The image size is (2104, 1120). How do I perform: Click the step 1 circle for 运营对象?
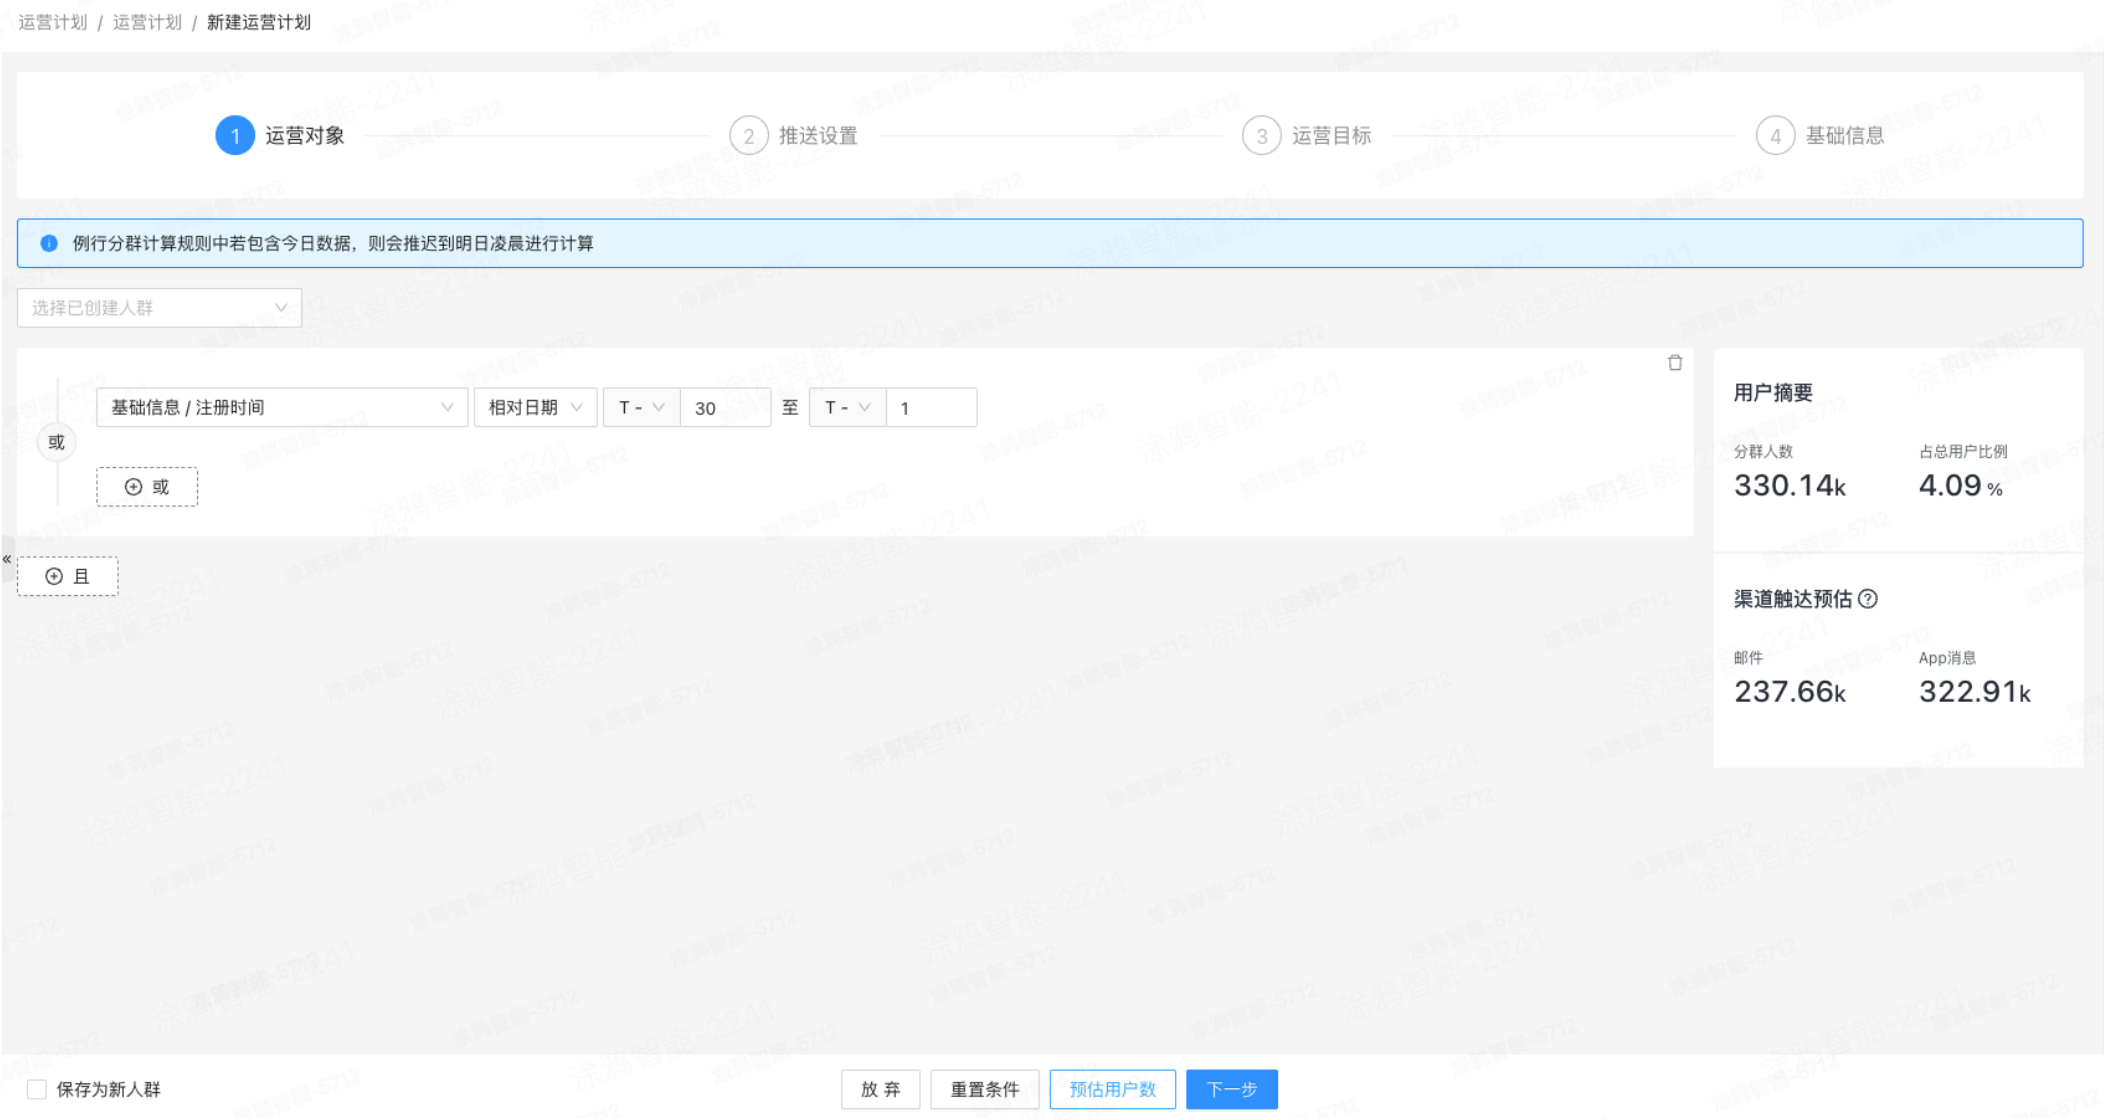(x=235, y=135)
